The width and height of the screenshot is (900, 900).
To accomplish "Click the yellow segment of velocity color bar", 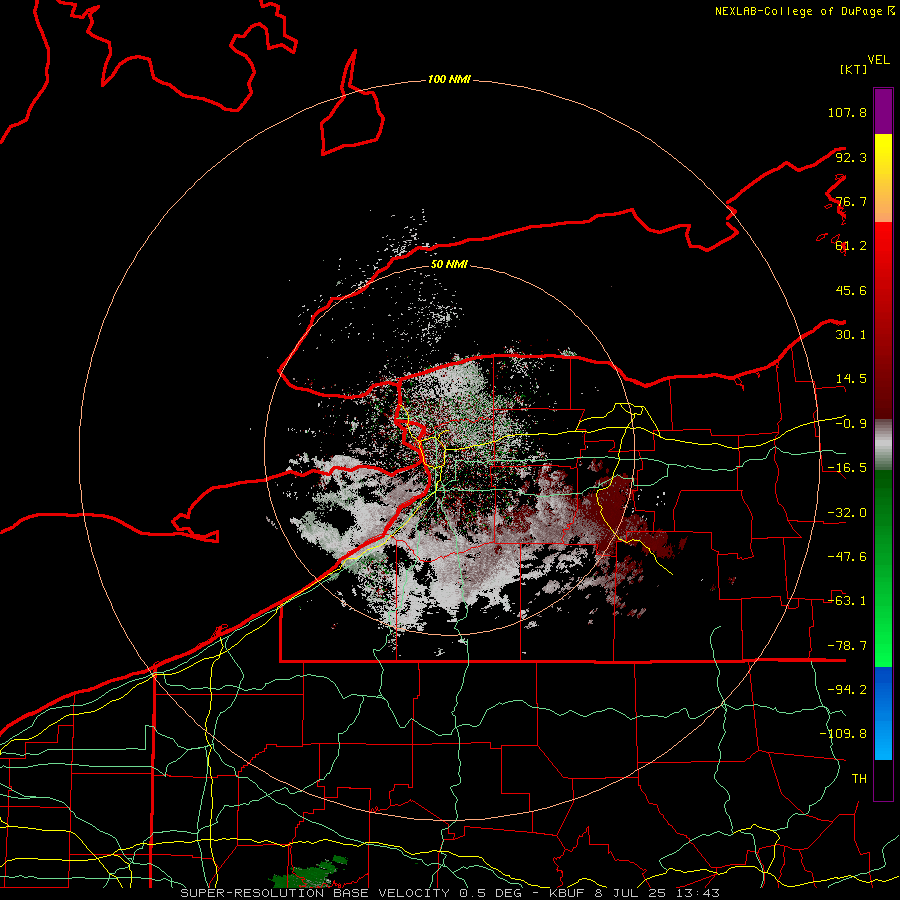I will 883,178.
